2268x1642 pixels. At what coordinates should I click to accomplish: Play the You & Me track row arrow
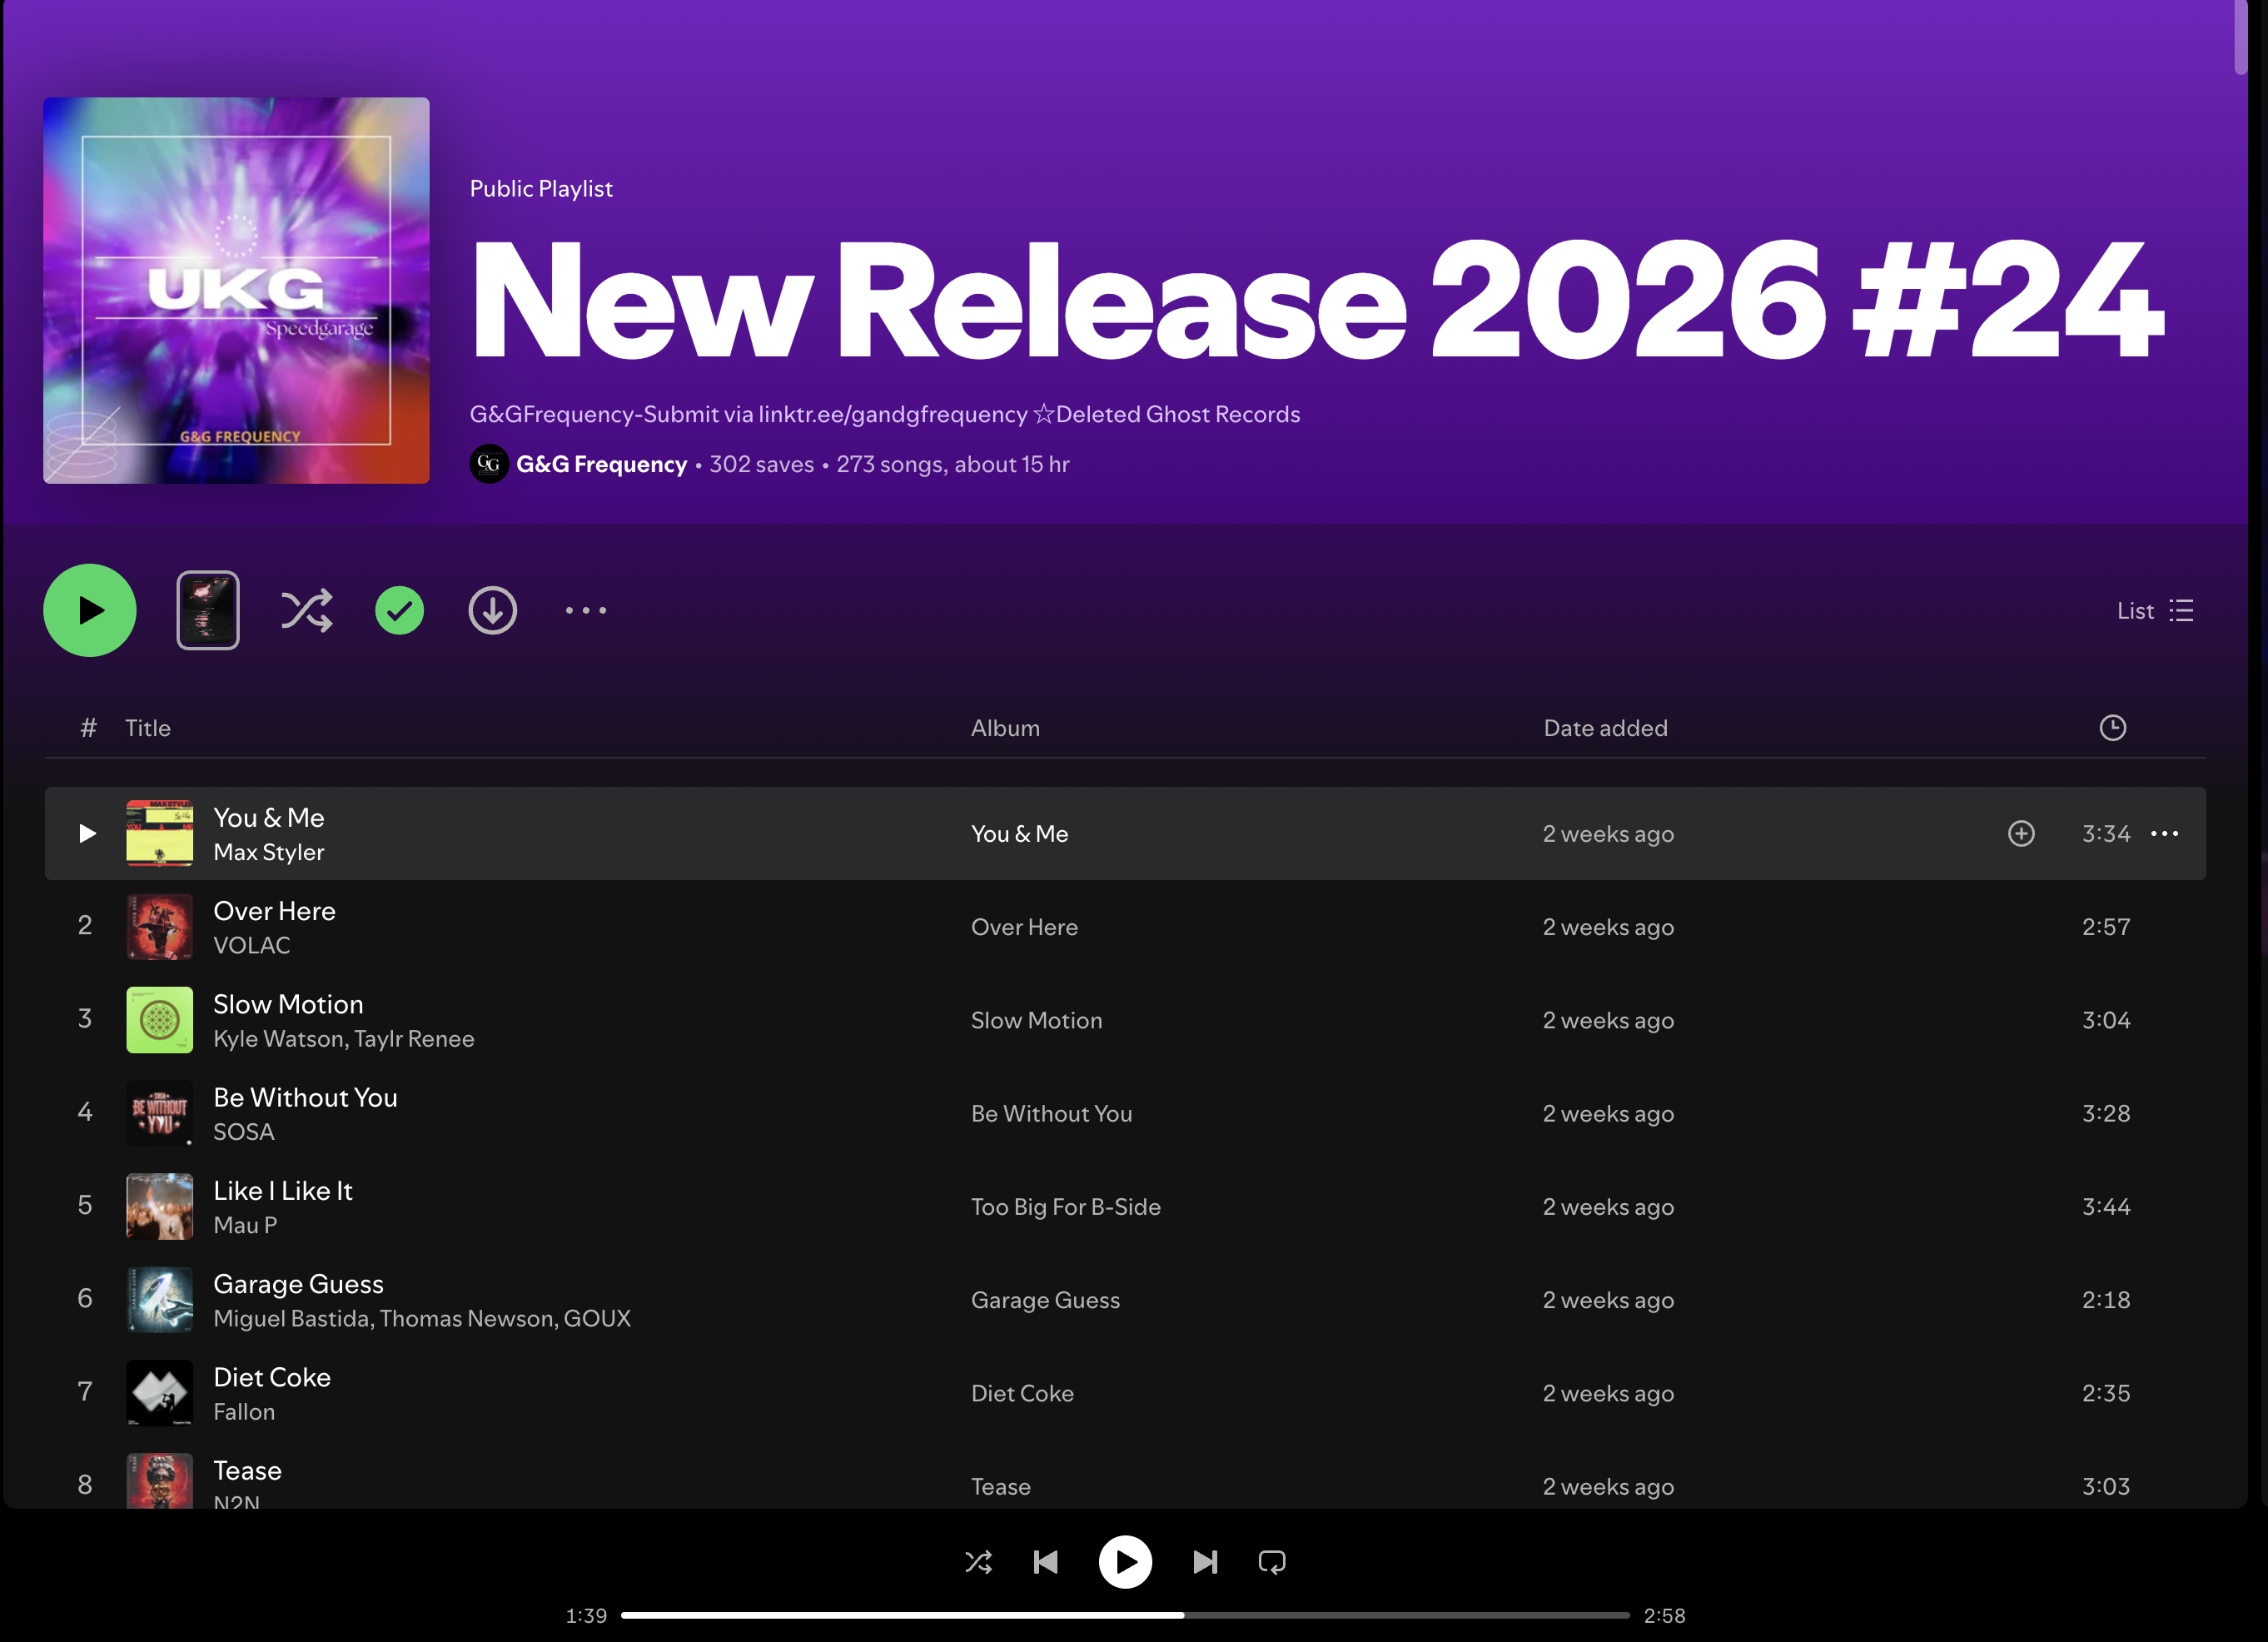pyautogui.click(x=87, y=834)
